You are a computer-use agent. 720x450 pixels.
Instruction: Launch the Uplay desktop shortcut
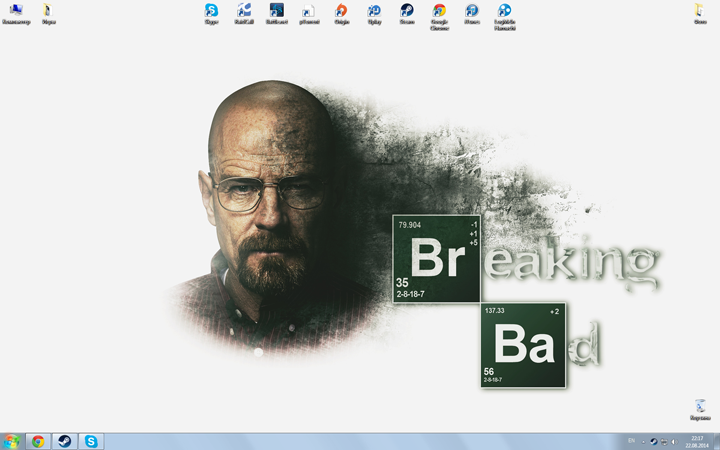pos(374,14)
